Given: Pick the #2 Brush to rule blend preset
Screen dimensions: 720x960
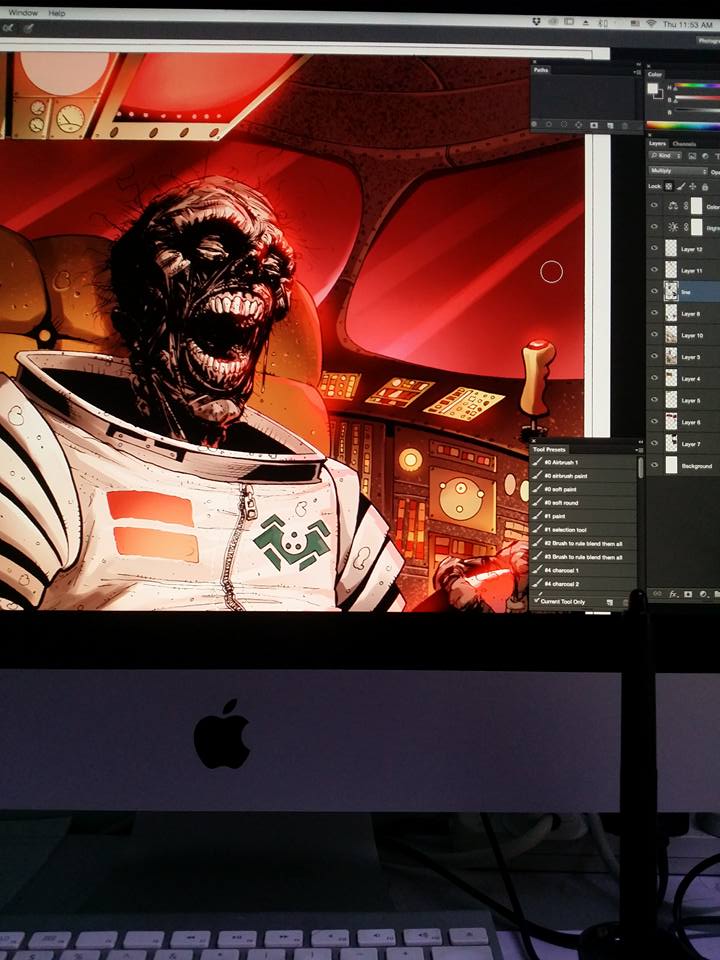Looking at the screenshot, I should click(x=583, y=543).
